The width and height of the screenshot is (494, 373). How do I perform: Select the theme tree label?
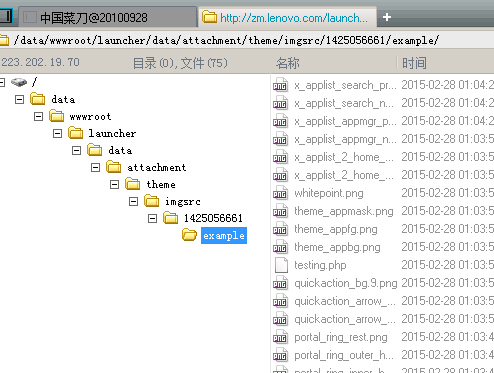161,184
